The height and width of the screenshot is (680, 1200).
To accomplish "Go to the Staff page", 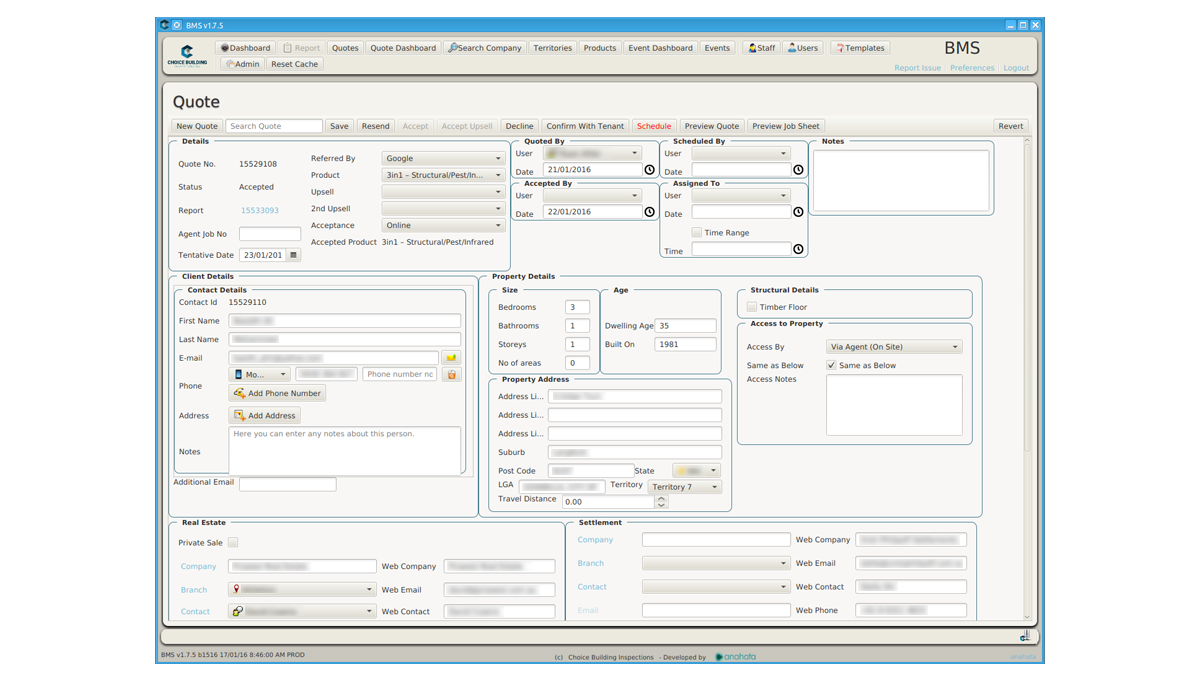I will [x=762, y=48].
